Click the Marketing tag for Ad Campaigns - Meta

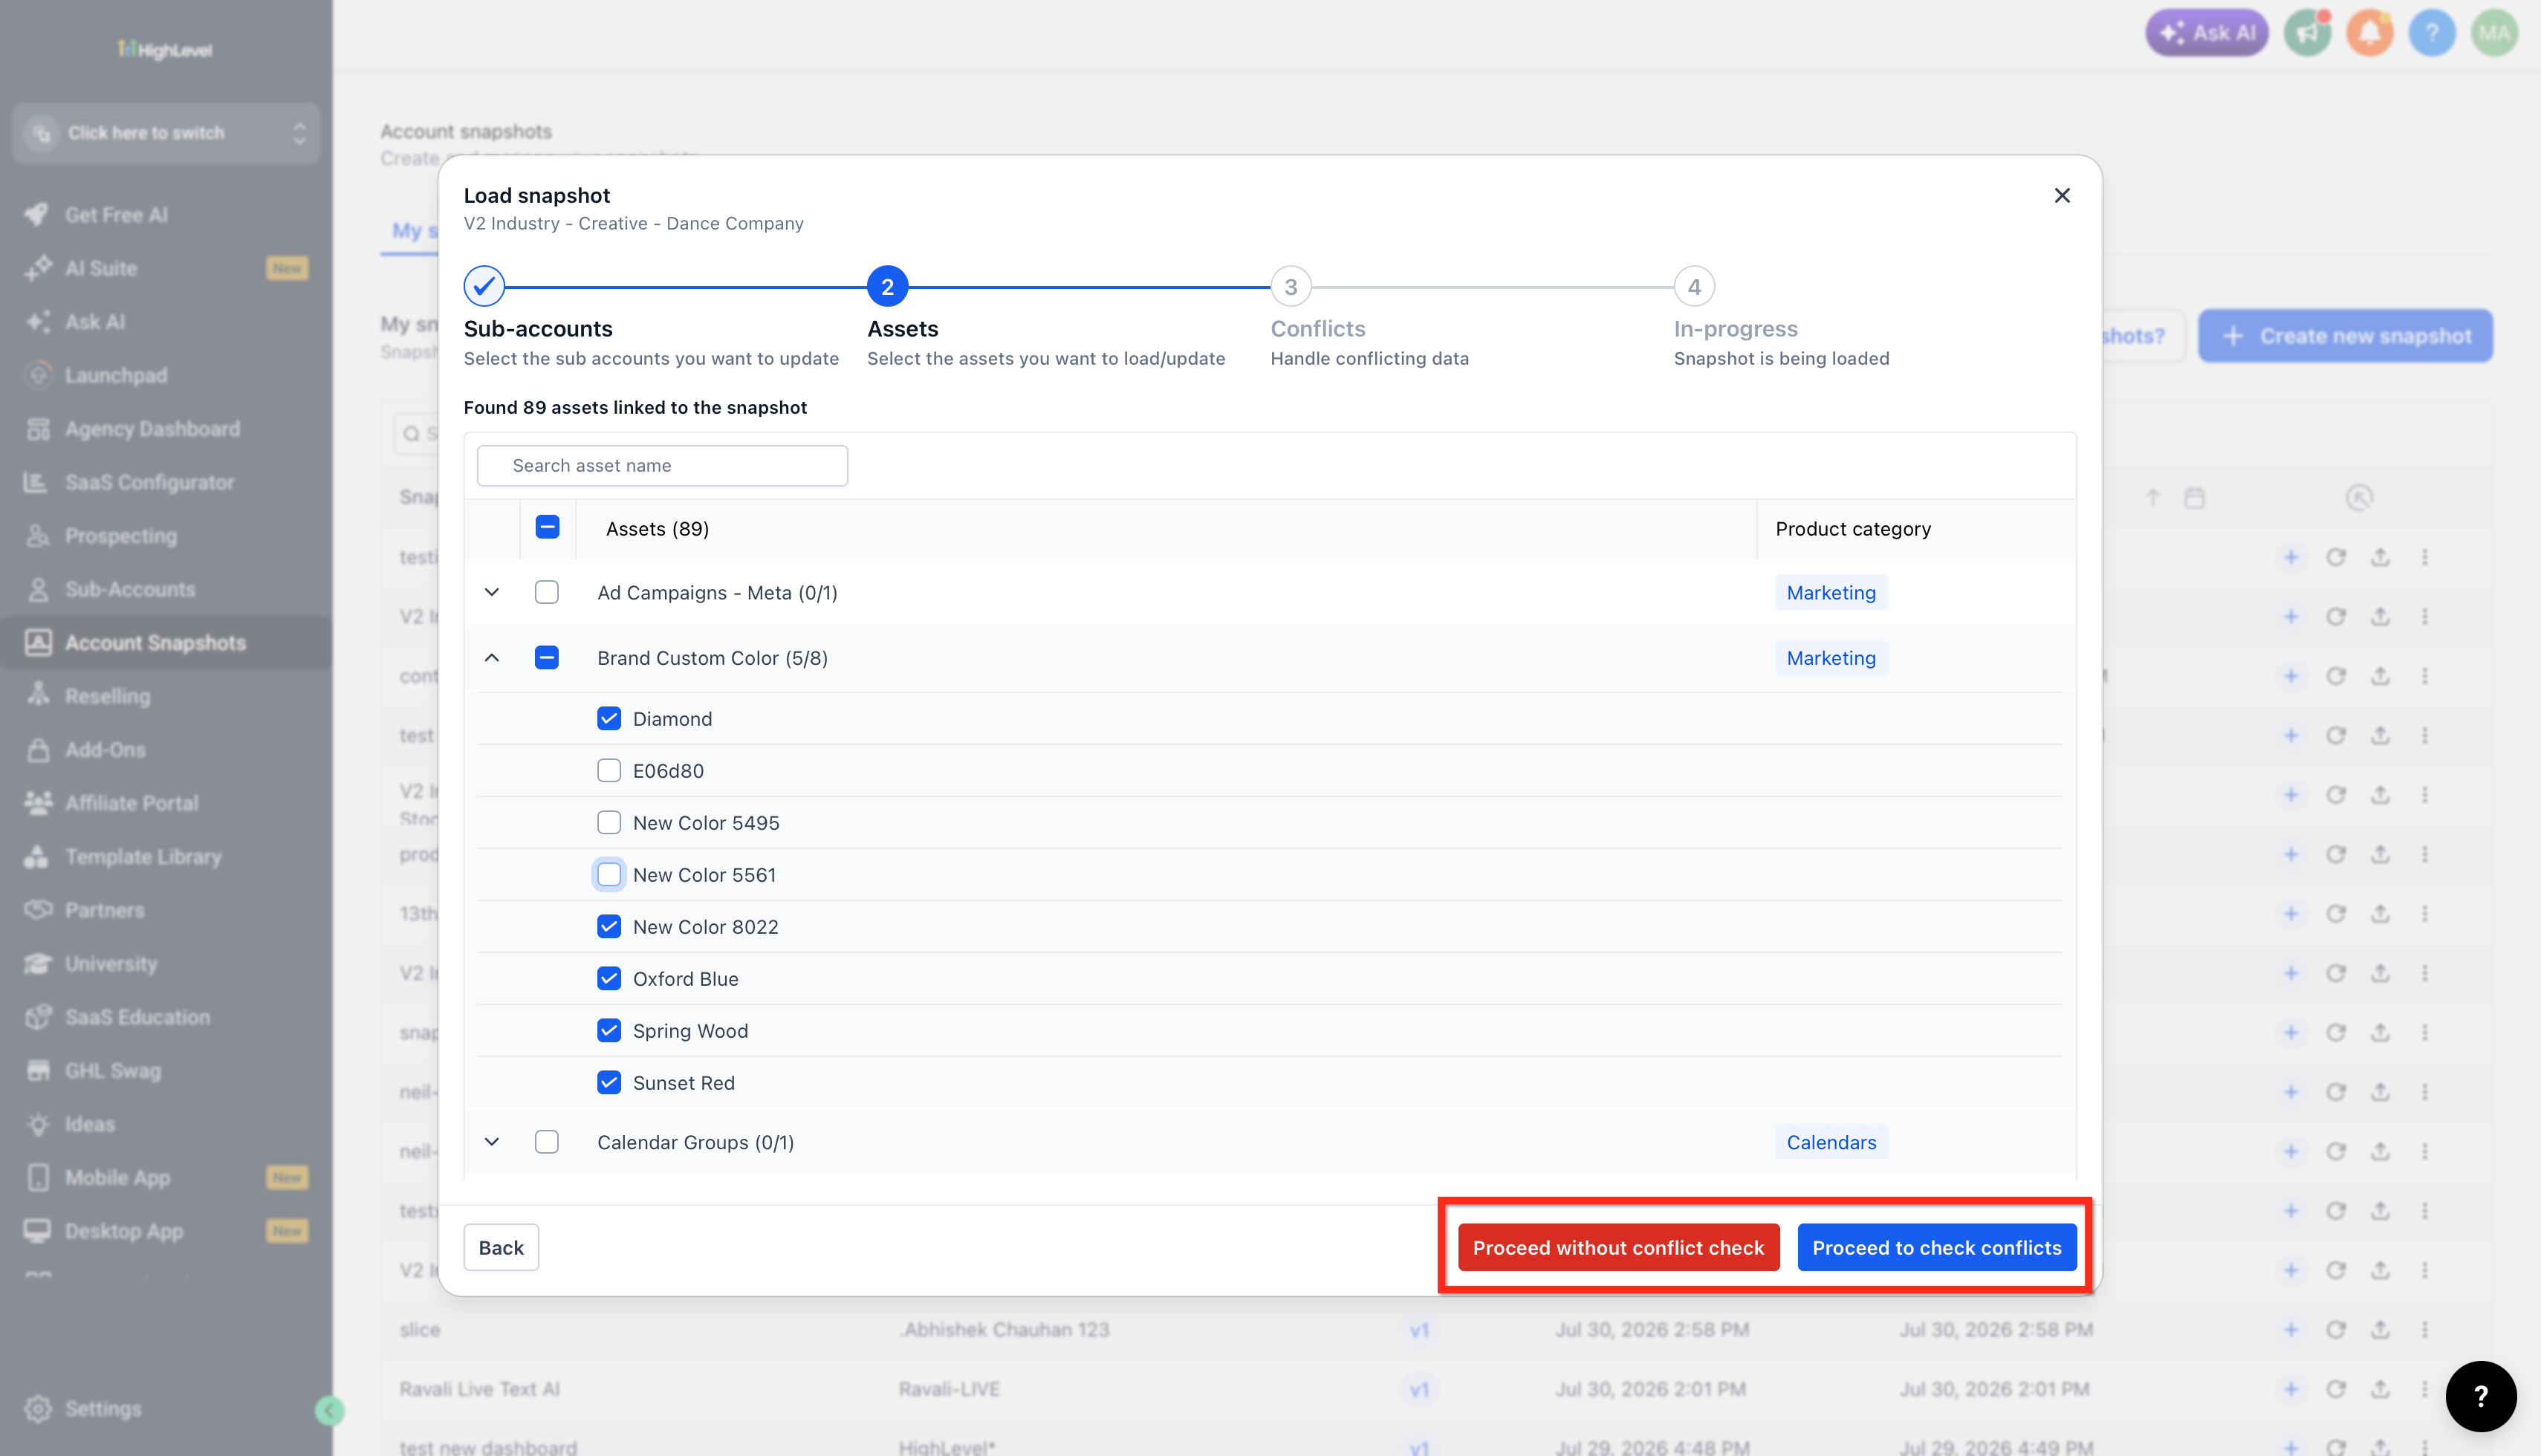click(1831, 592)
